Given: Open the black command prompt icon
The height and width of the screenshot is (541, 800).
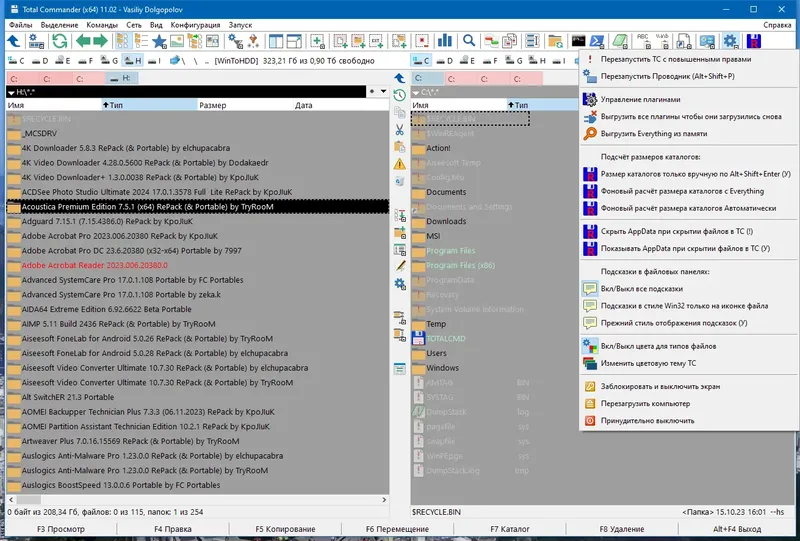Looking at the screenshot, I should tap(578, 40).
